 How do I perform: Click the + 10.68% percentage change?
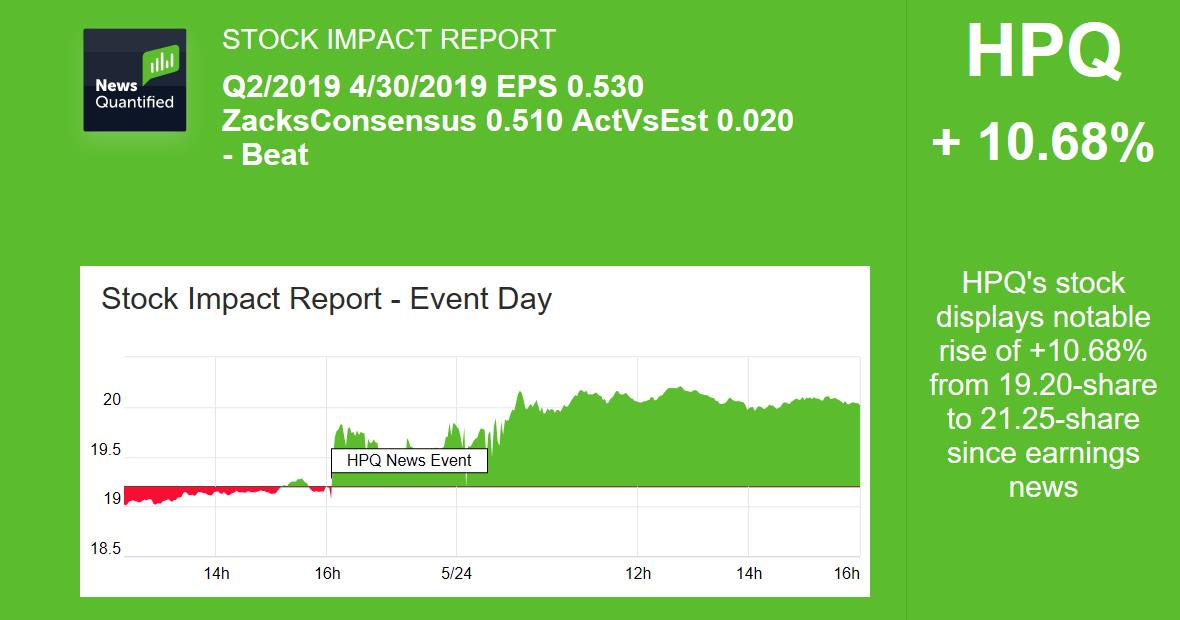coord(1043,145)
